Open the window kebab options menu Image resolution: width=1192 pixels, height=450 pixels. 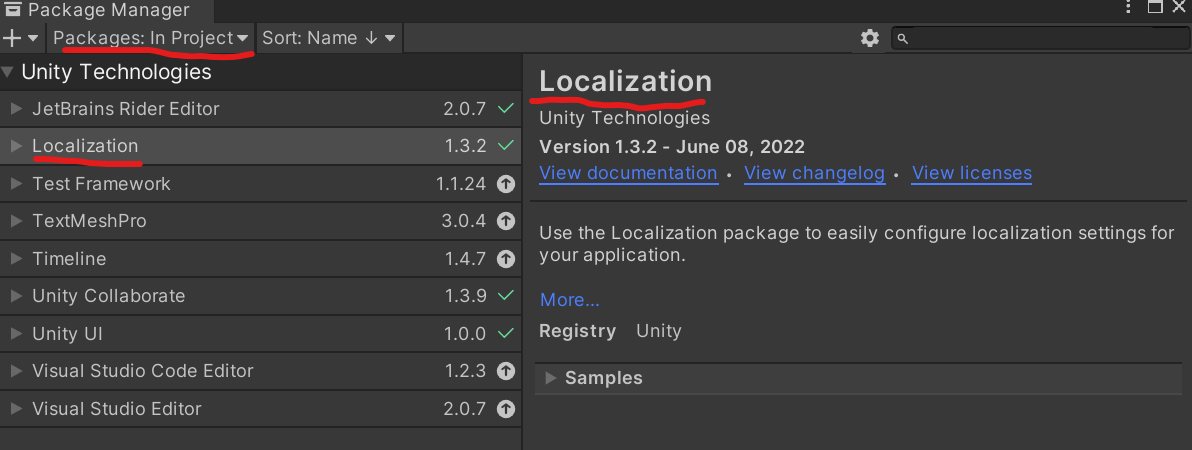coord(1128,8)
